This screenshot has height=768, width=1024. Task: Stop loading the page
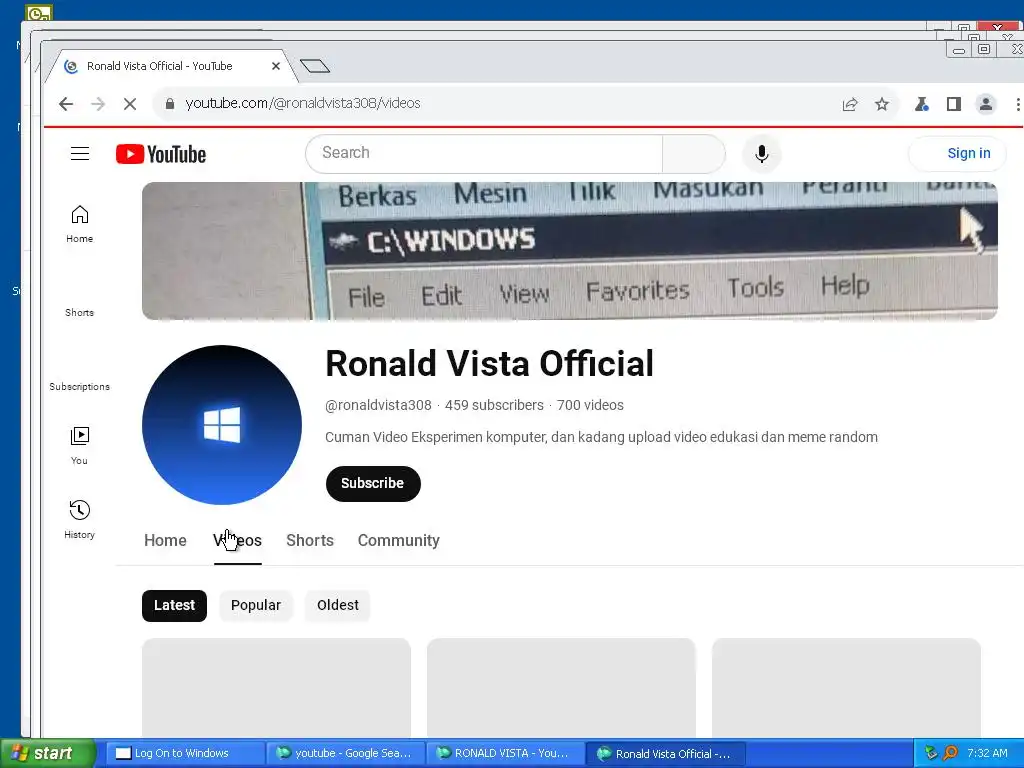click(x=130, y=104)
